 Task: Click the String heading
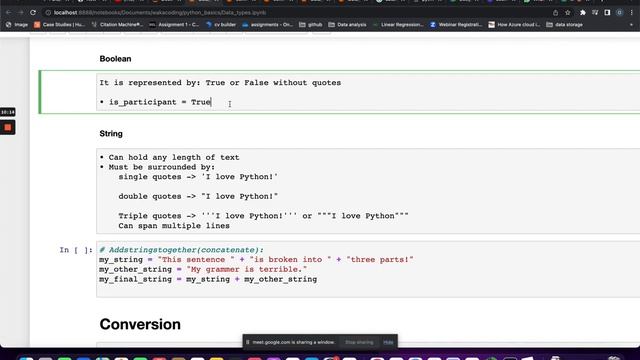click(111, 133)
